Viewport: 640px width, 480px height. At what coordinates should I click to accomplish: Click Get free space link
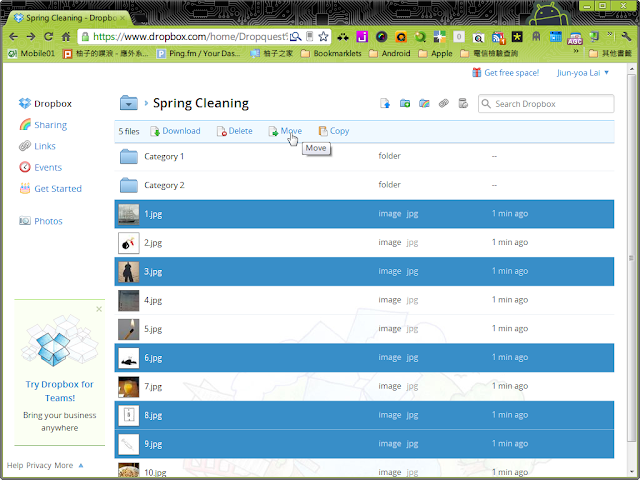tap(511, 73)
